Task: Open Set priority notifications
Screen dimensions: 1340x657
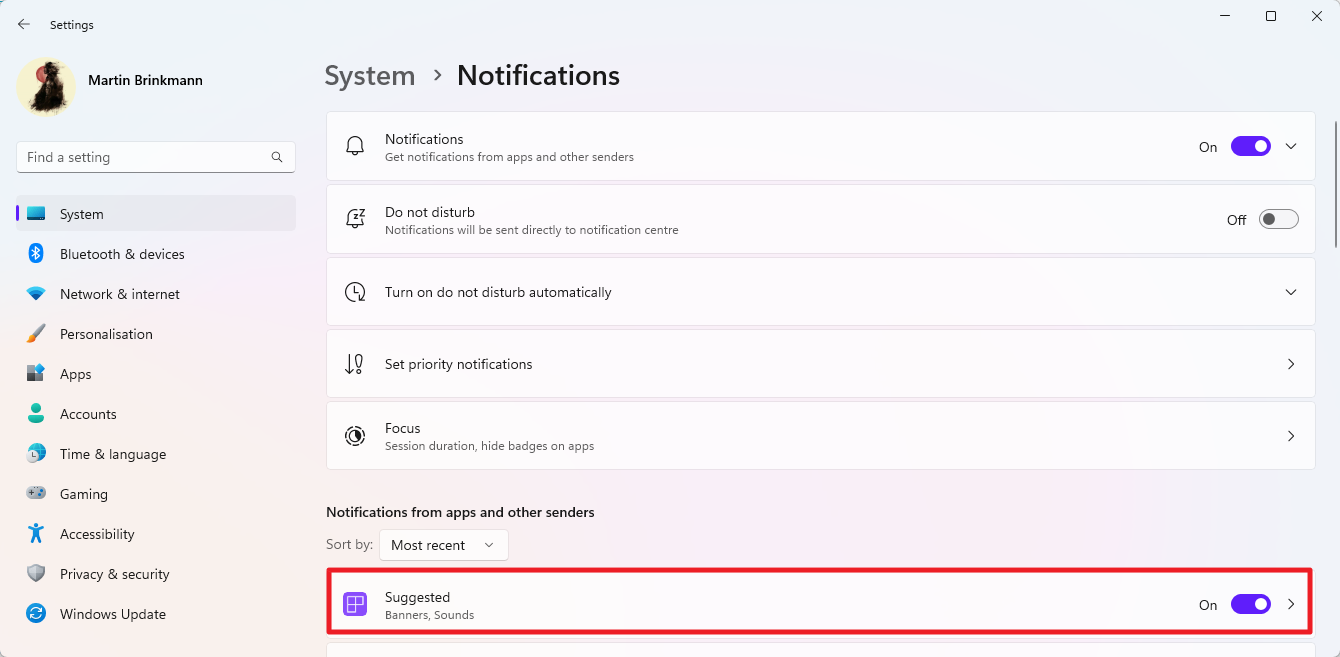Action: 820,364
